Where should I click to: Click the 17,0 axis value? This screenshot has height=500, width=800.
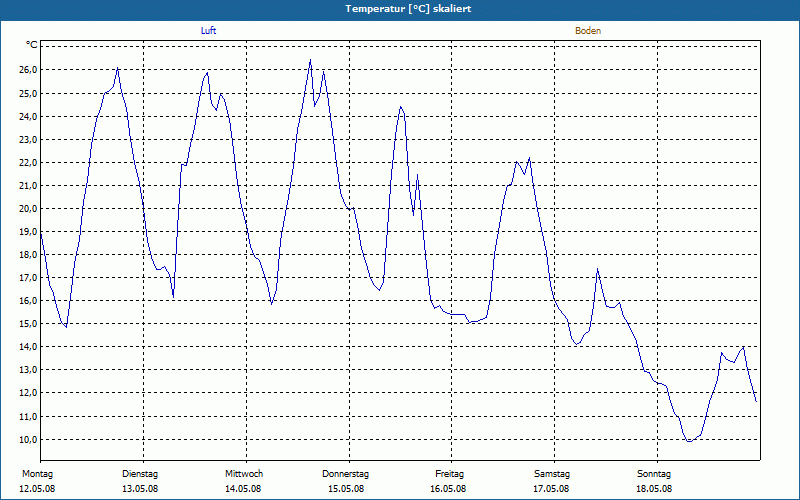[28, 278]
